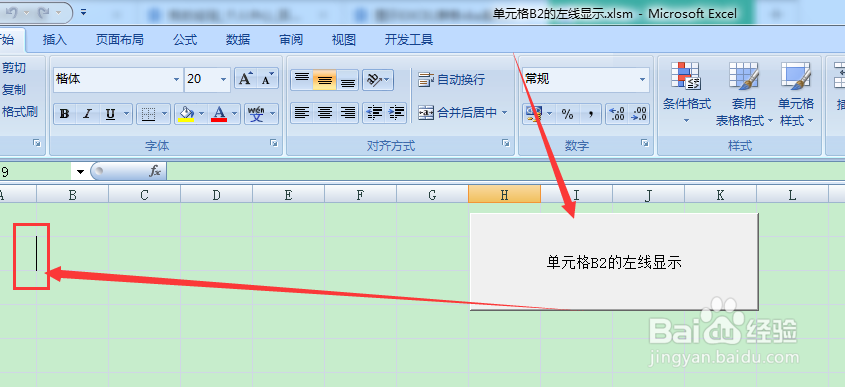
Task: Switch to 页面布局 tab
Action: click(x=120, y=39)
